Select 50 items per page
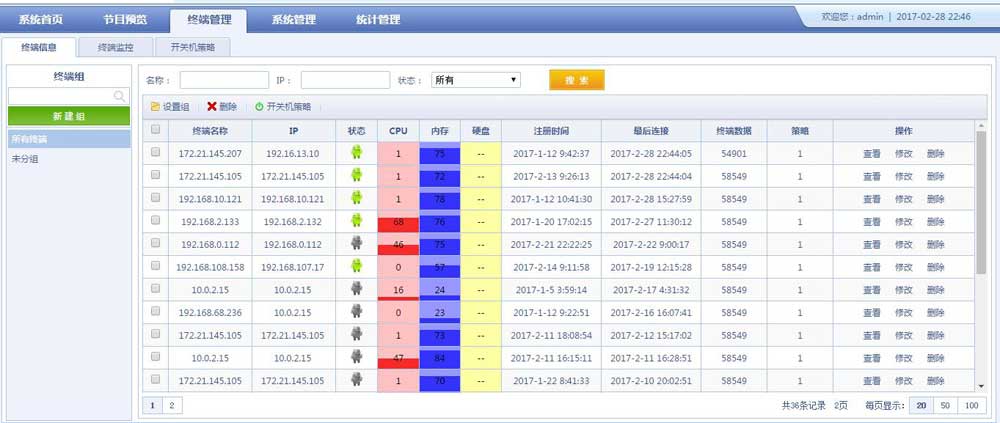This screenshot has width=1000, height=423. (x=945, y=405)
